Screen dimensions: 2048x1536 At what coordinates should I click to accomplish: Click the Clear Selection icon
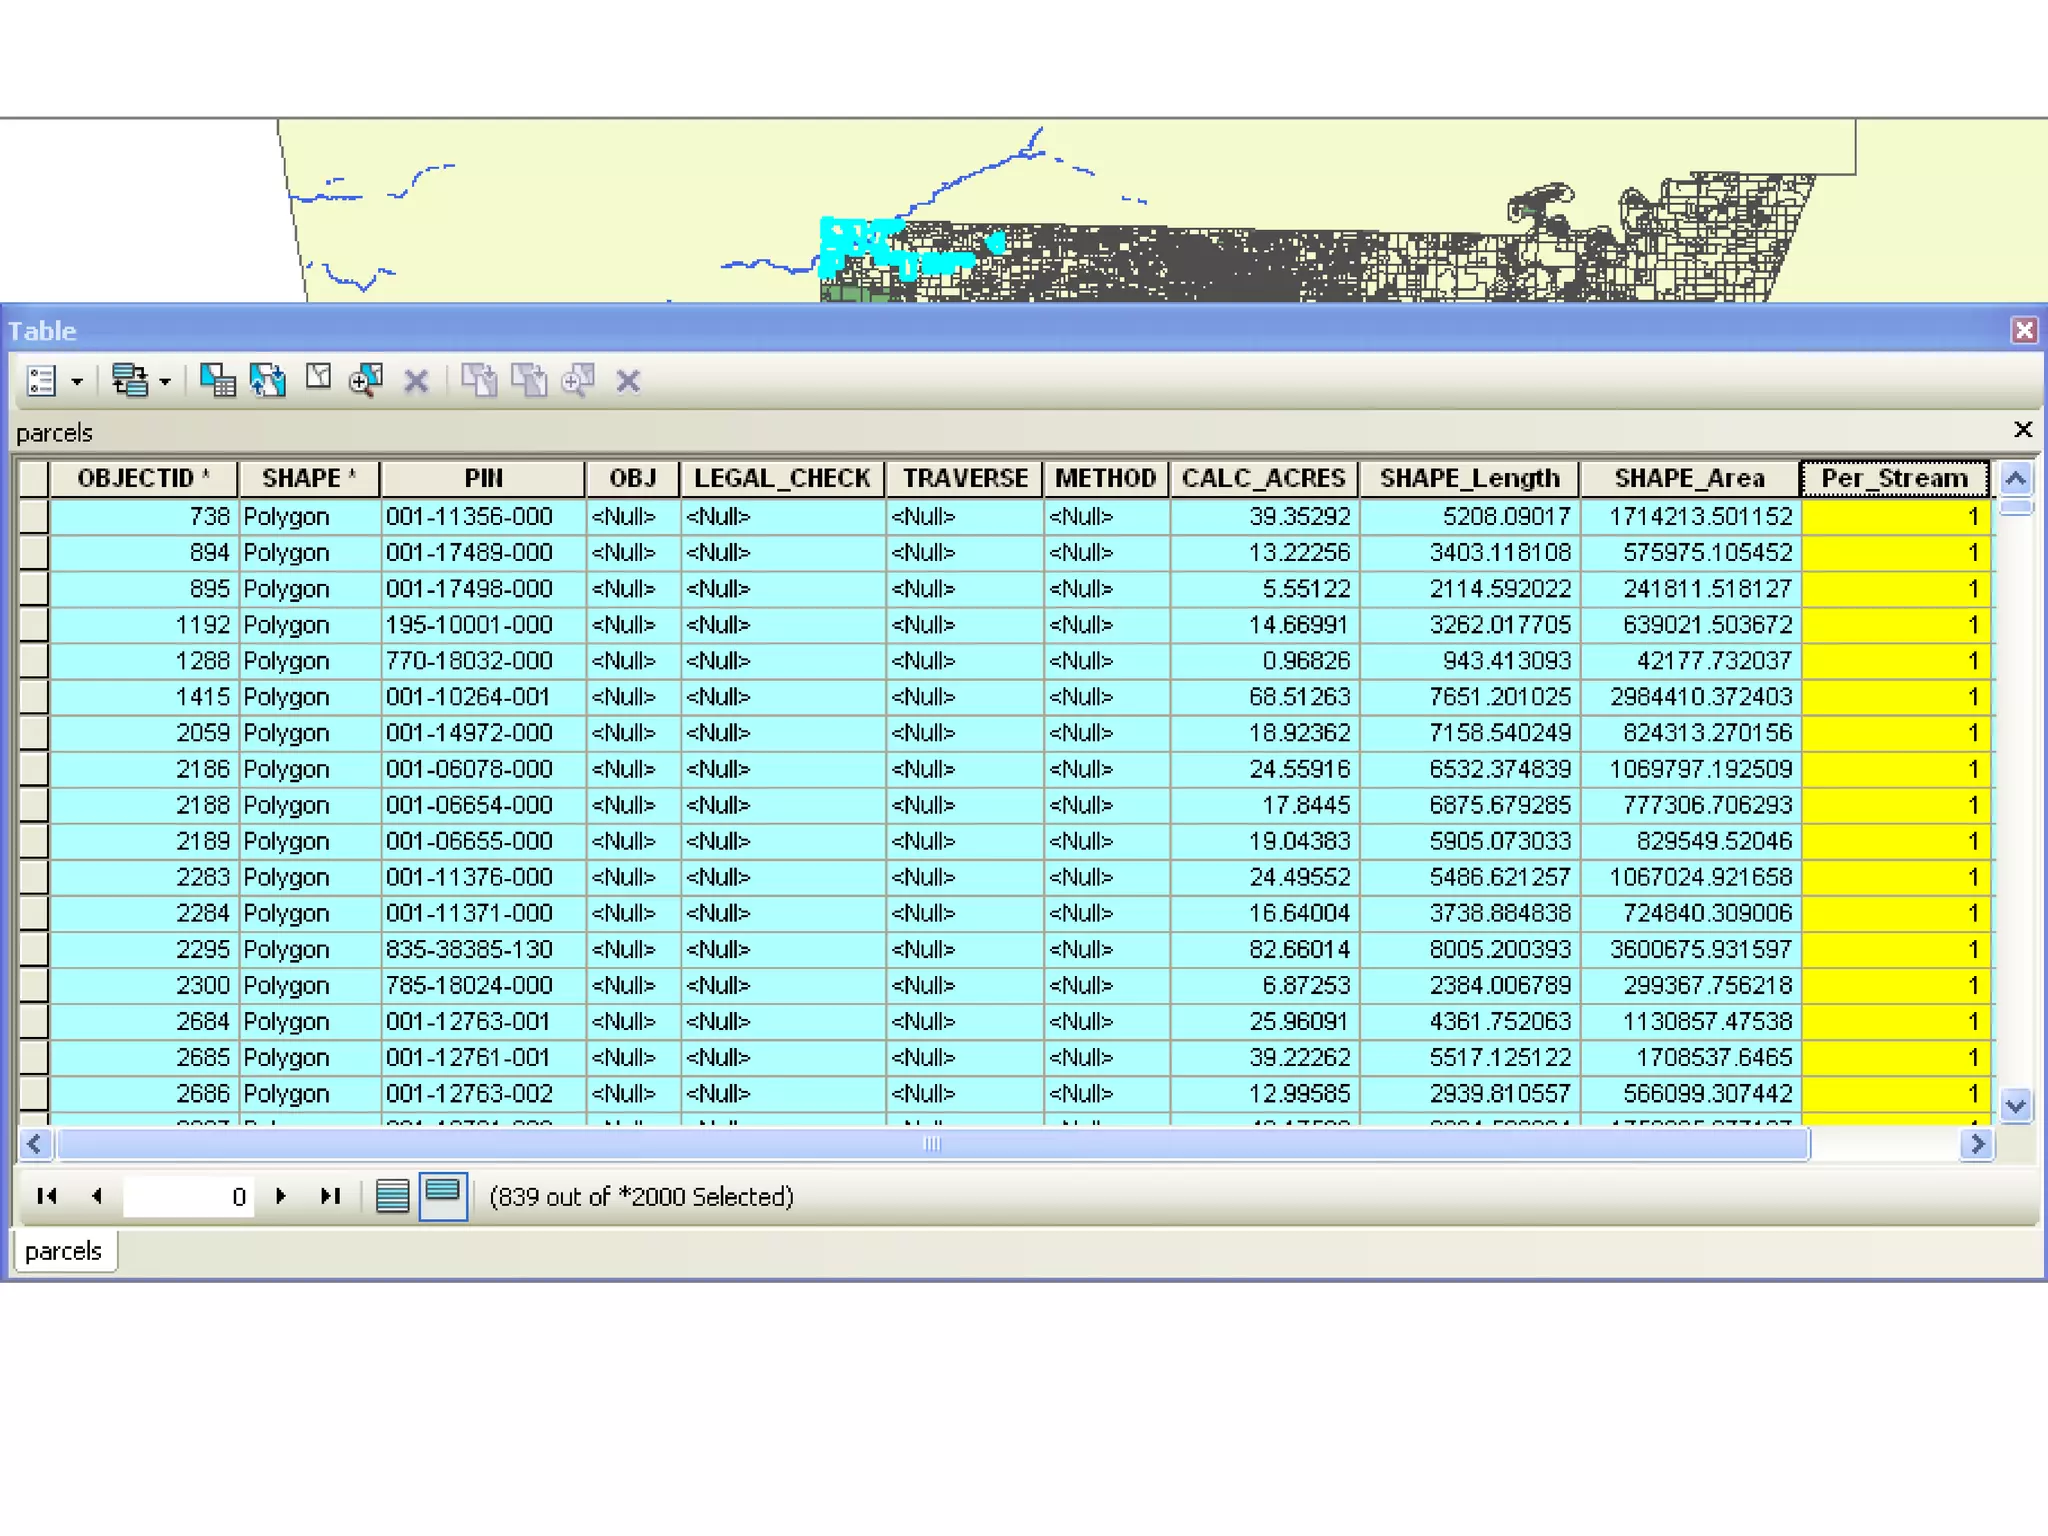318,379
